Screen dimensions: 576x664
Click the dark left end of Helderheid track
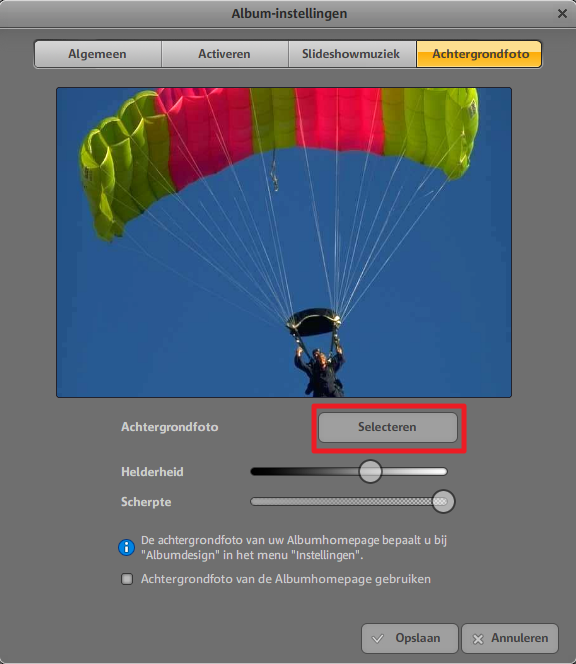(257, 472)
